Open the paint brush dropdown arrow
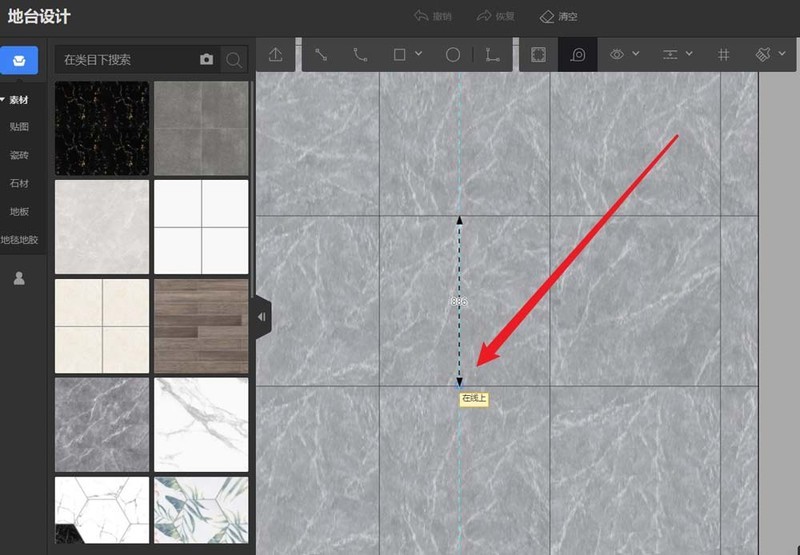This screenshot has width=800, height=555. [x=782, y=53]
